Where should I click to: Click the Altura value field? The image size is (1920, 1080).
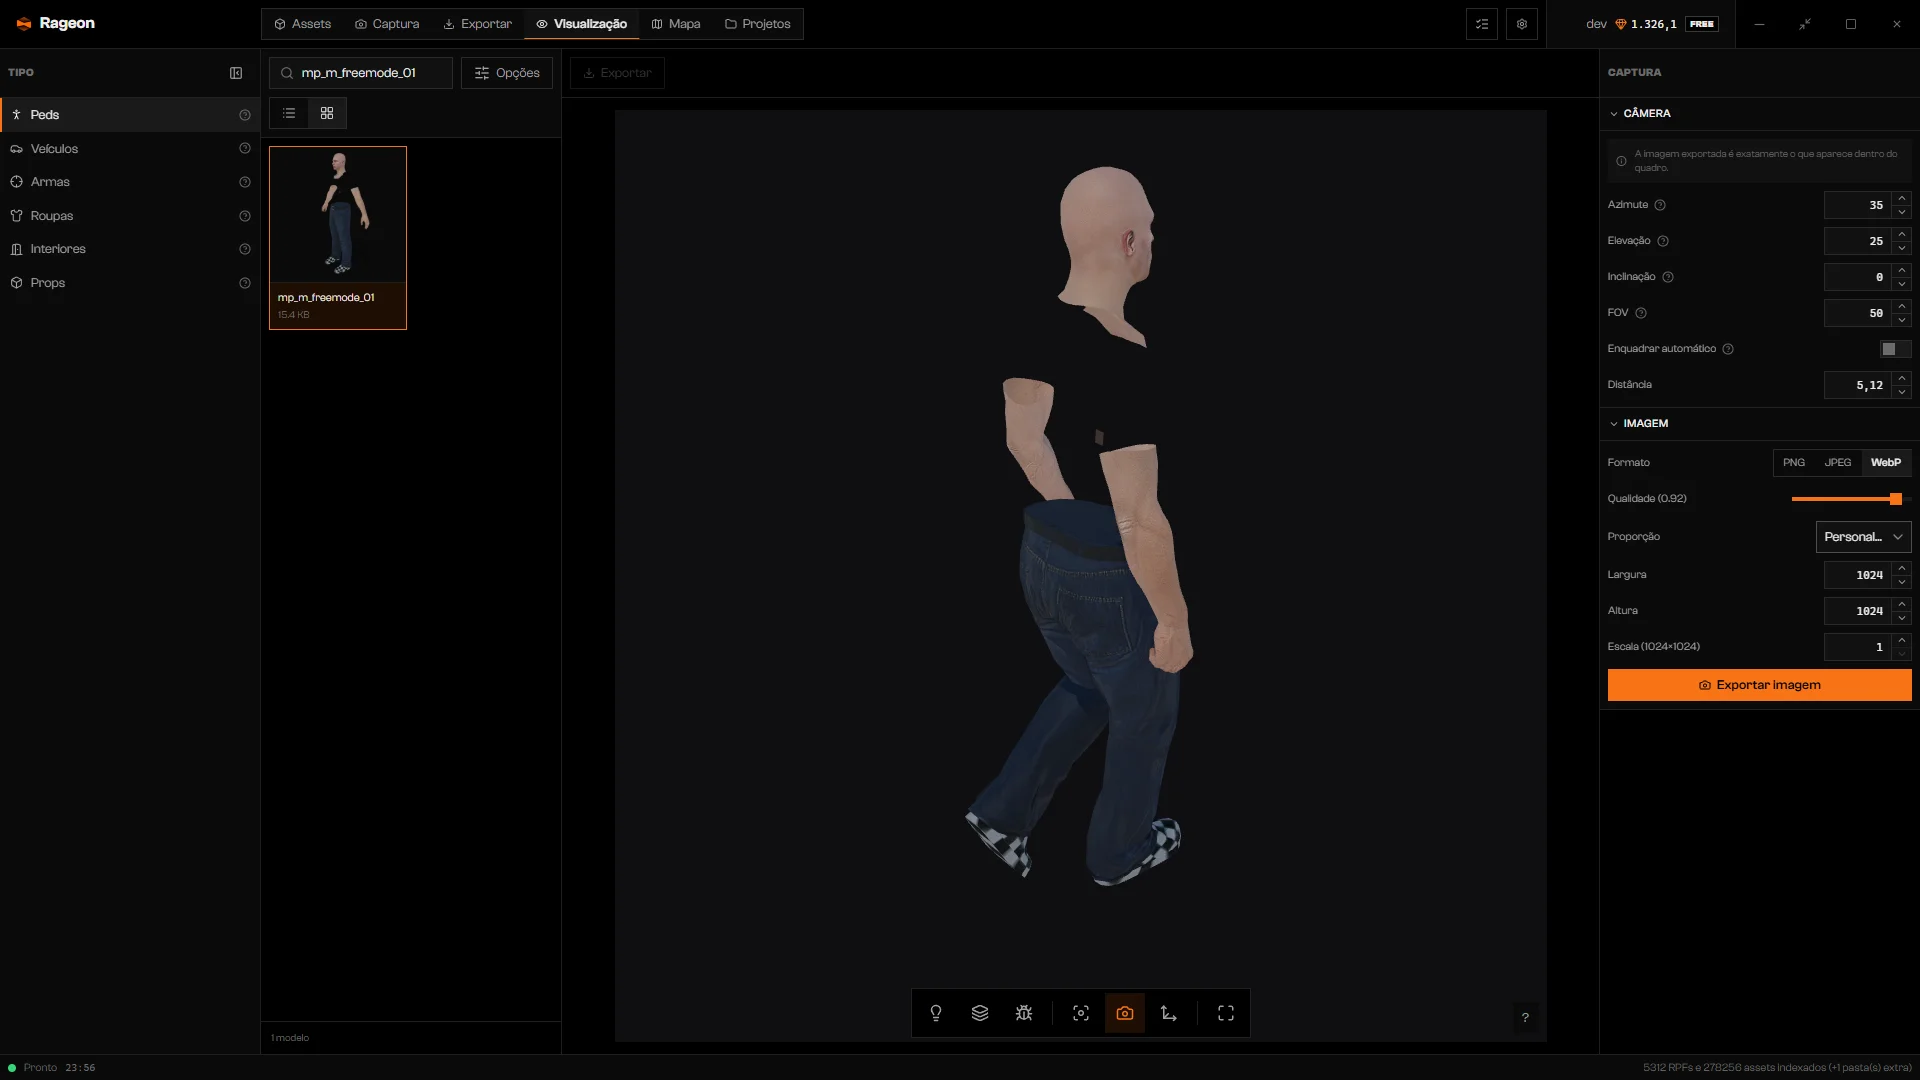(1857, 611)
